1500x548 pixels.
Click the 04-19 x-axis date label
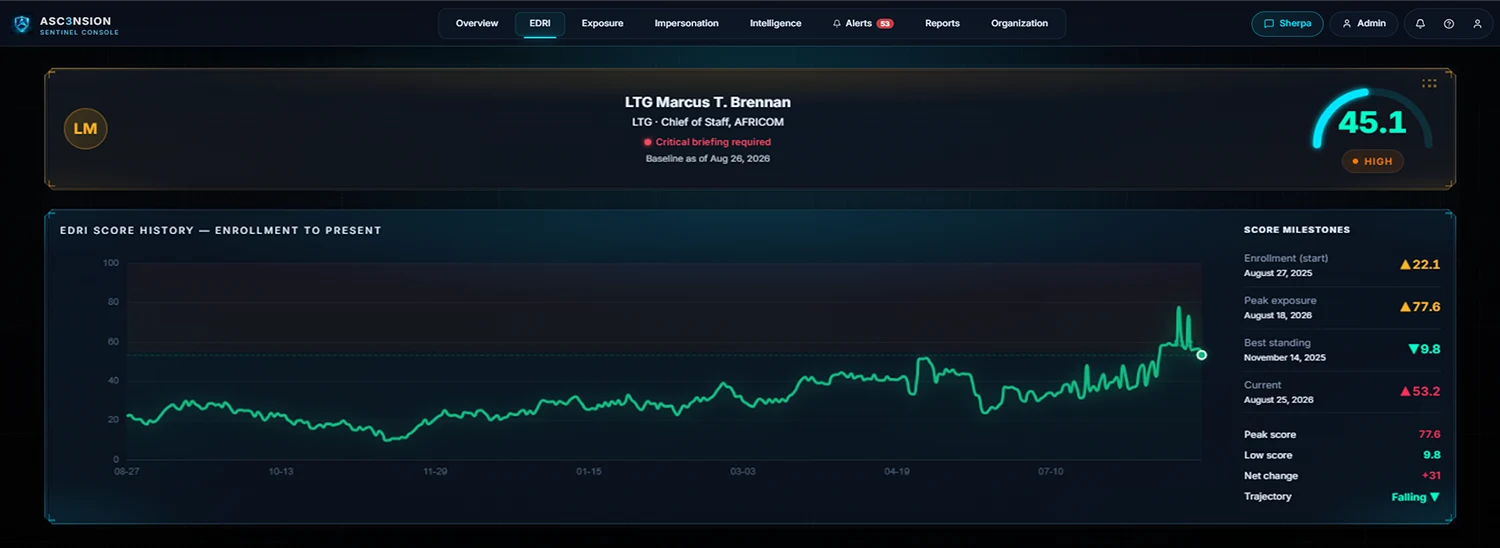897,471
